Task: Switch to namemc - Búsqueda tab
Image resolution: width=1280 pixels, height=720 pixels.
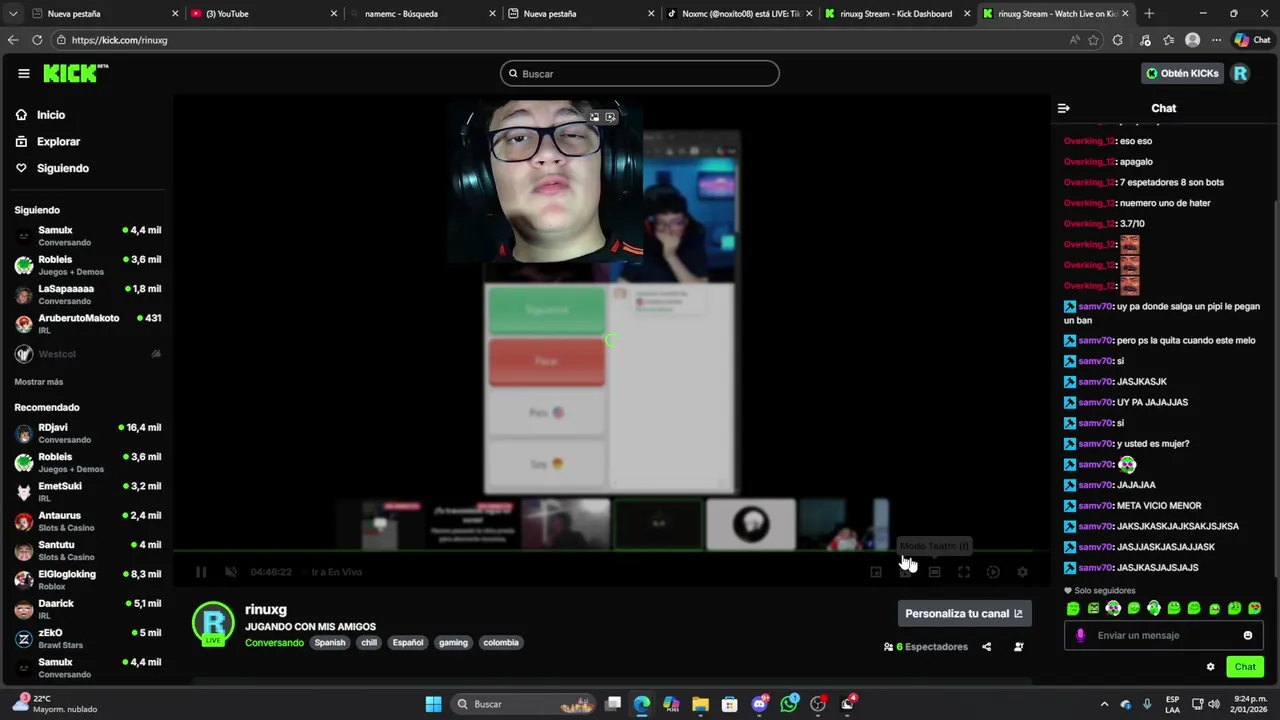Action: click(x=420, y=14)
